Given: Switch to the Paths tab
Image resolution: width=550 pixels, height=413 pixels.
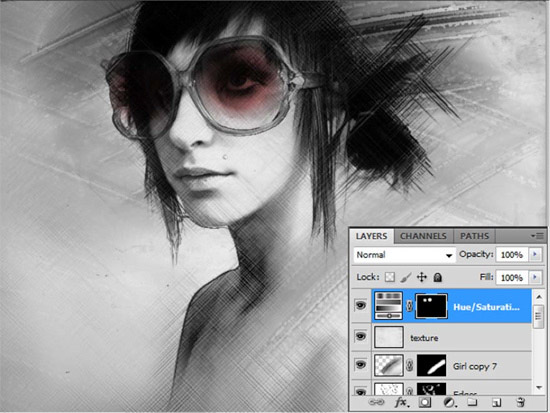Looking at the screenshot, I should (x=474, y=236).
